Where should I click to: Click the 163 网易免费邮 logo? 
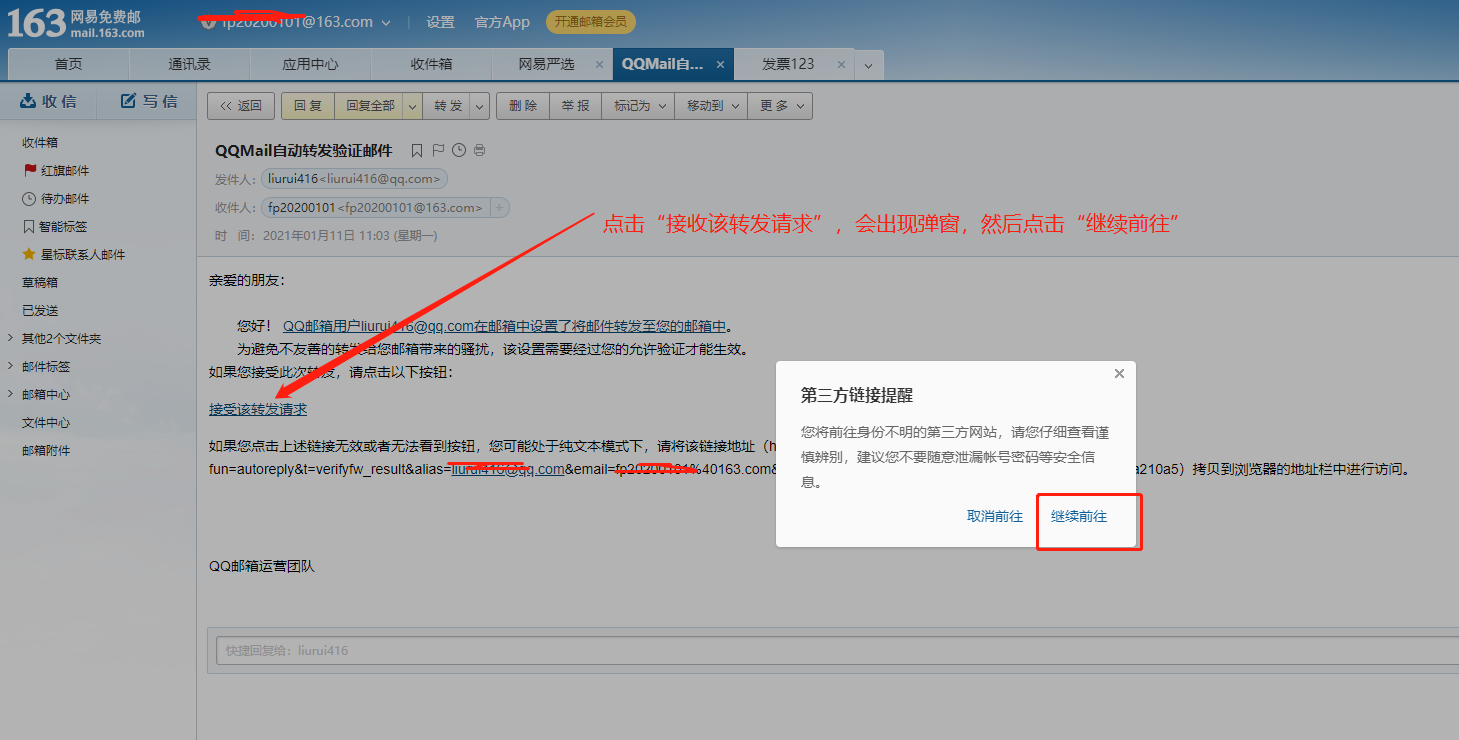pyautogui.click(x=76, y=23)
